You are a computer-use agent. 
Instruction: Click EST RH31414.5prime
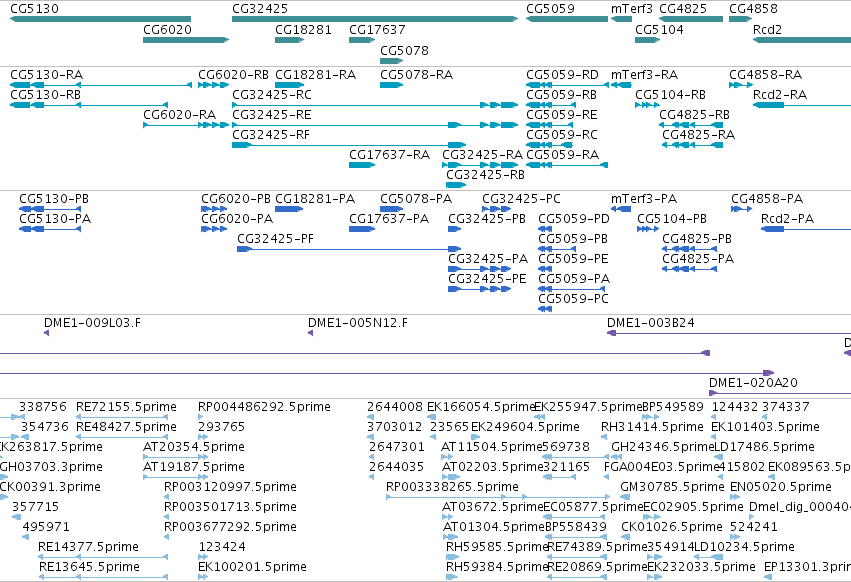tap(604, 437)
